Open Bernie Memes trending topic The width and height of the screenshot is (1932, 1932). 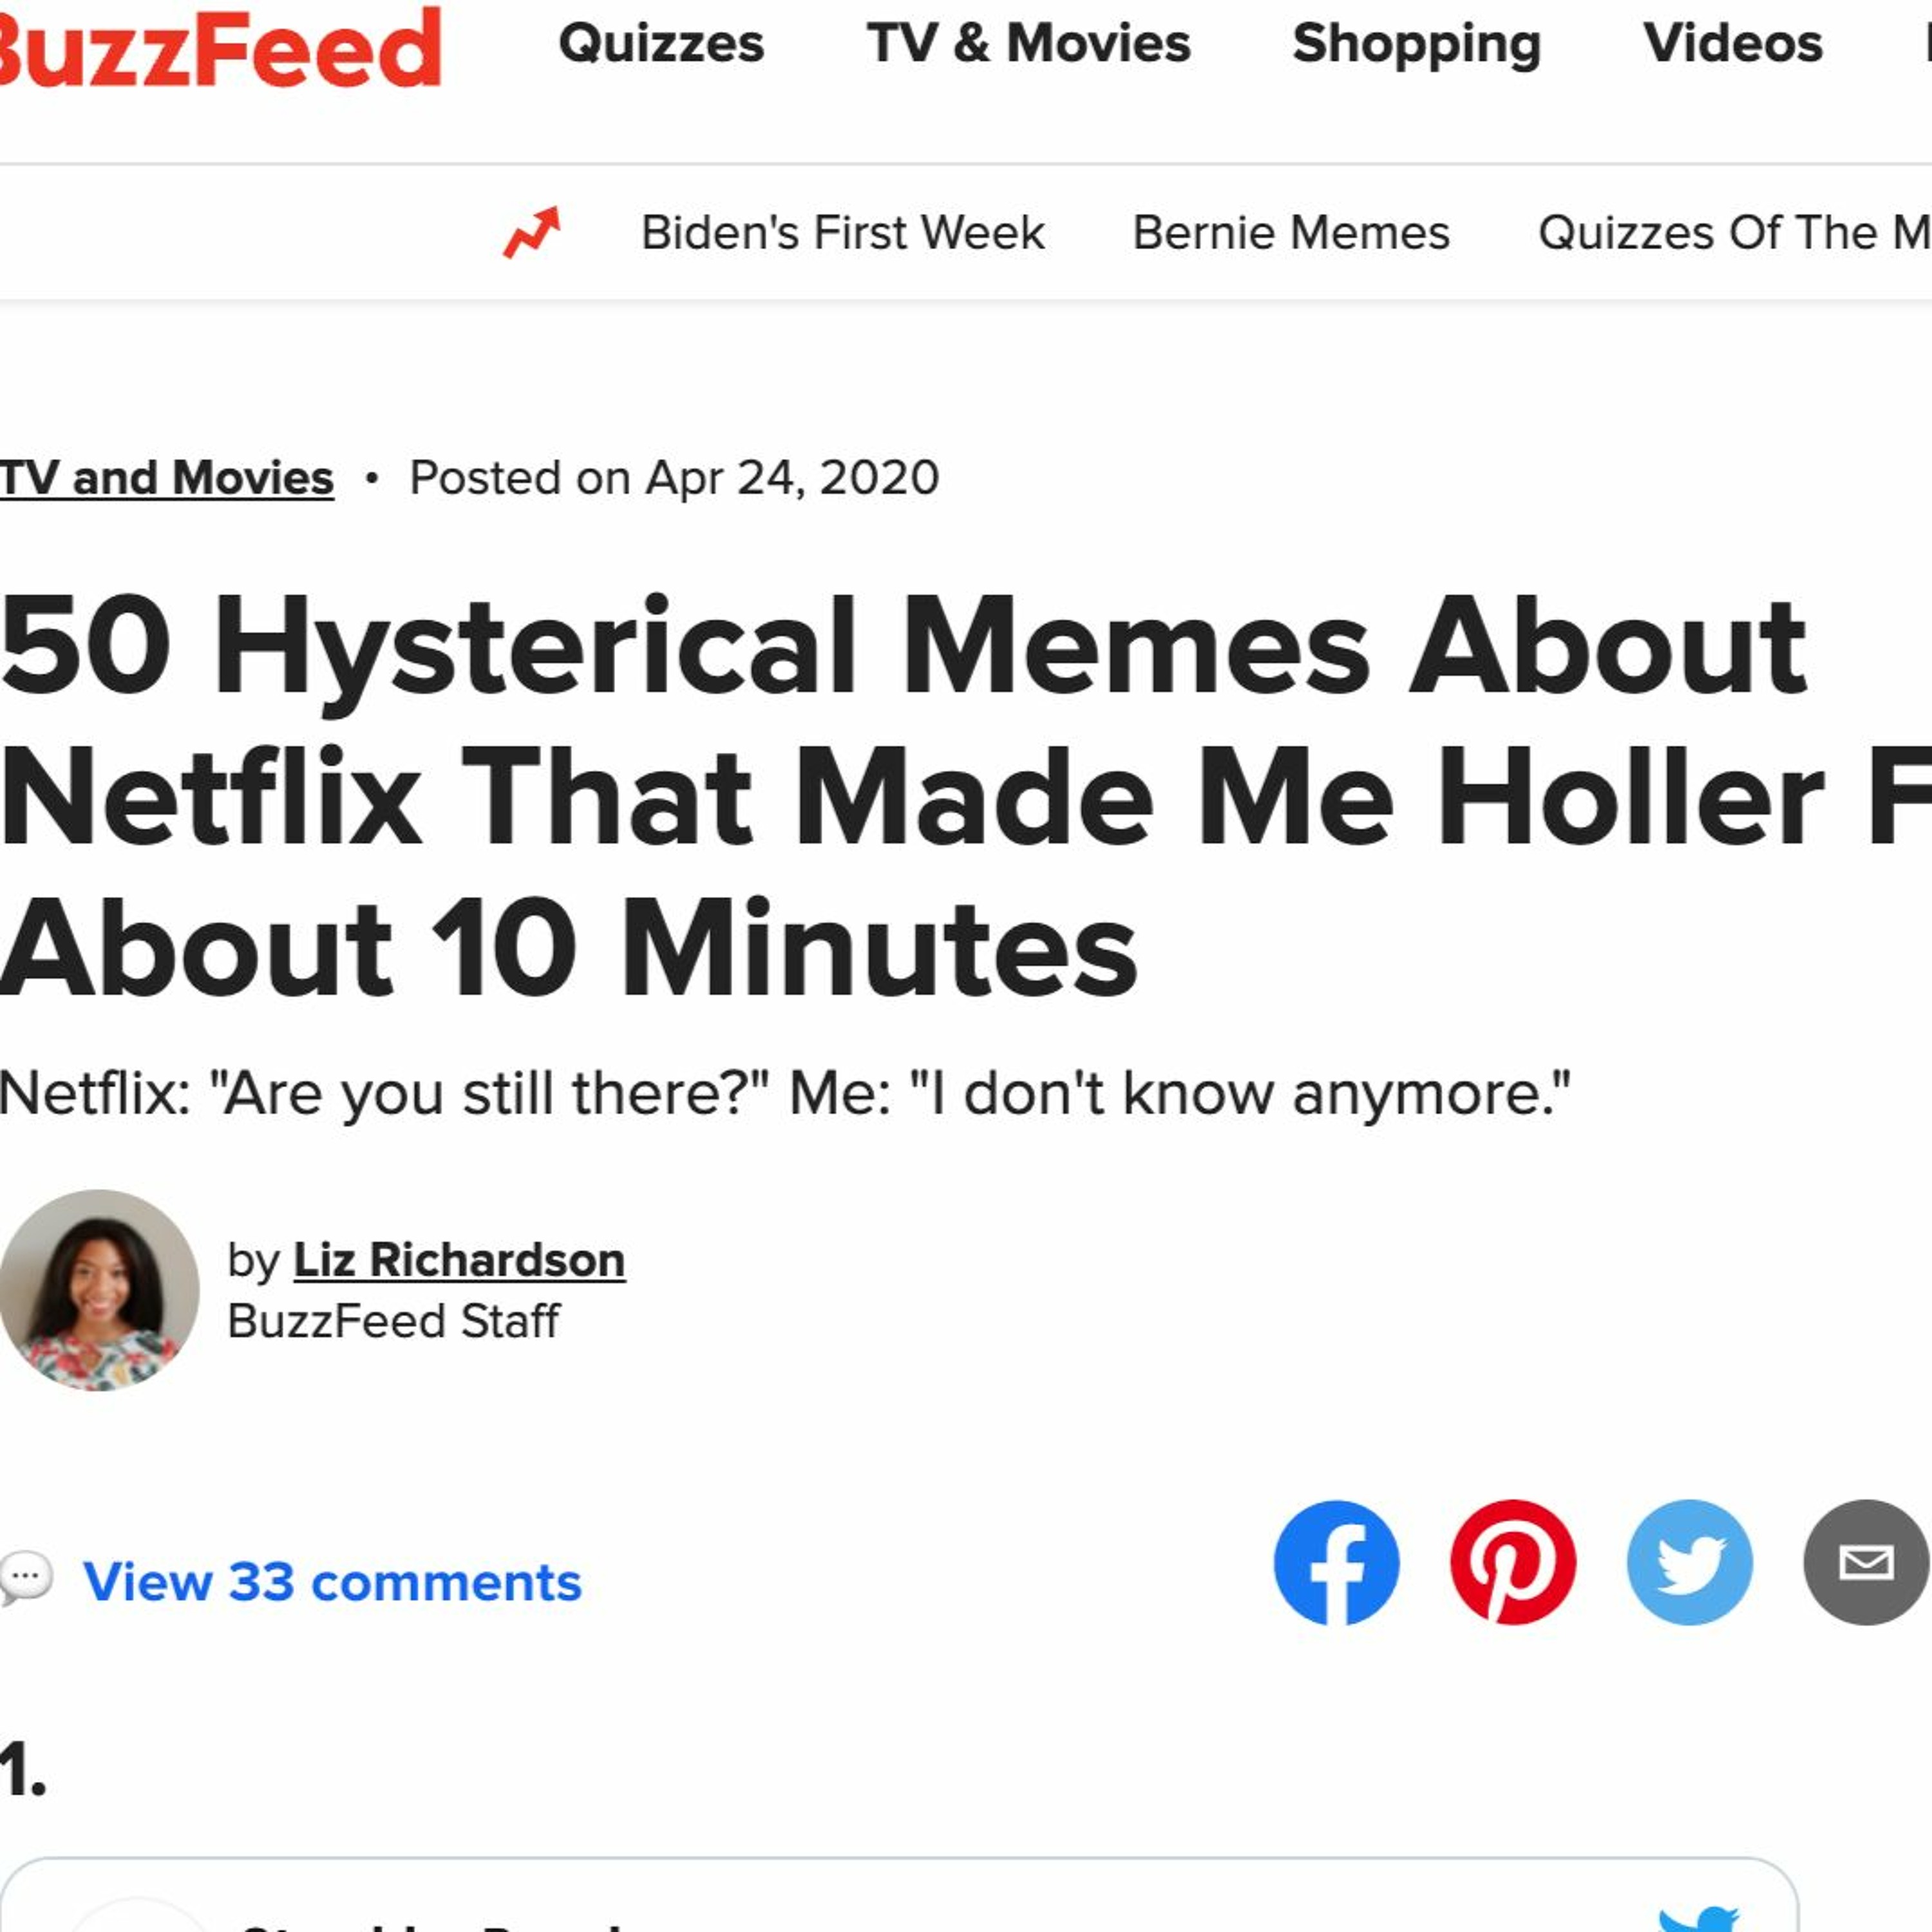(x=1291, y=233)
